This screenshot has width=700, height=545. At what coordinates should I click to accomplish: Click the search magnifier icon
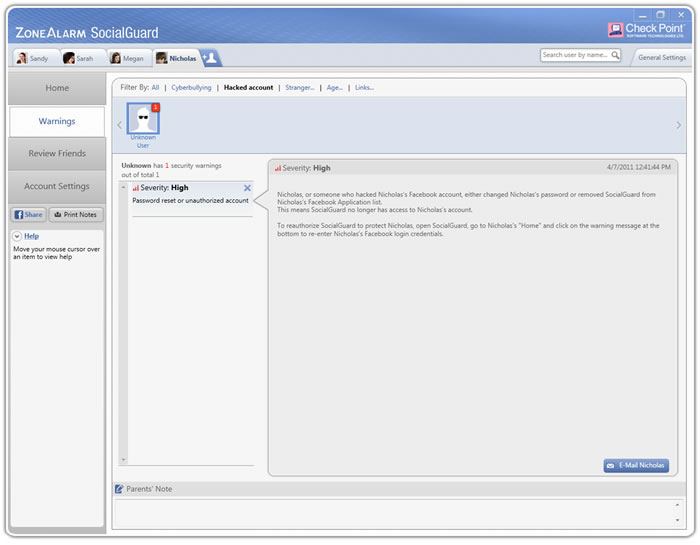[615, 55]
